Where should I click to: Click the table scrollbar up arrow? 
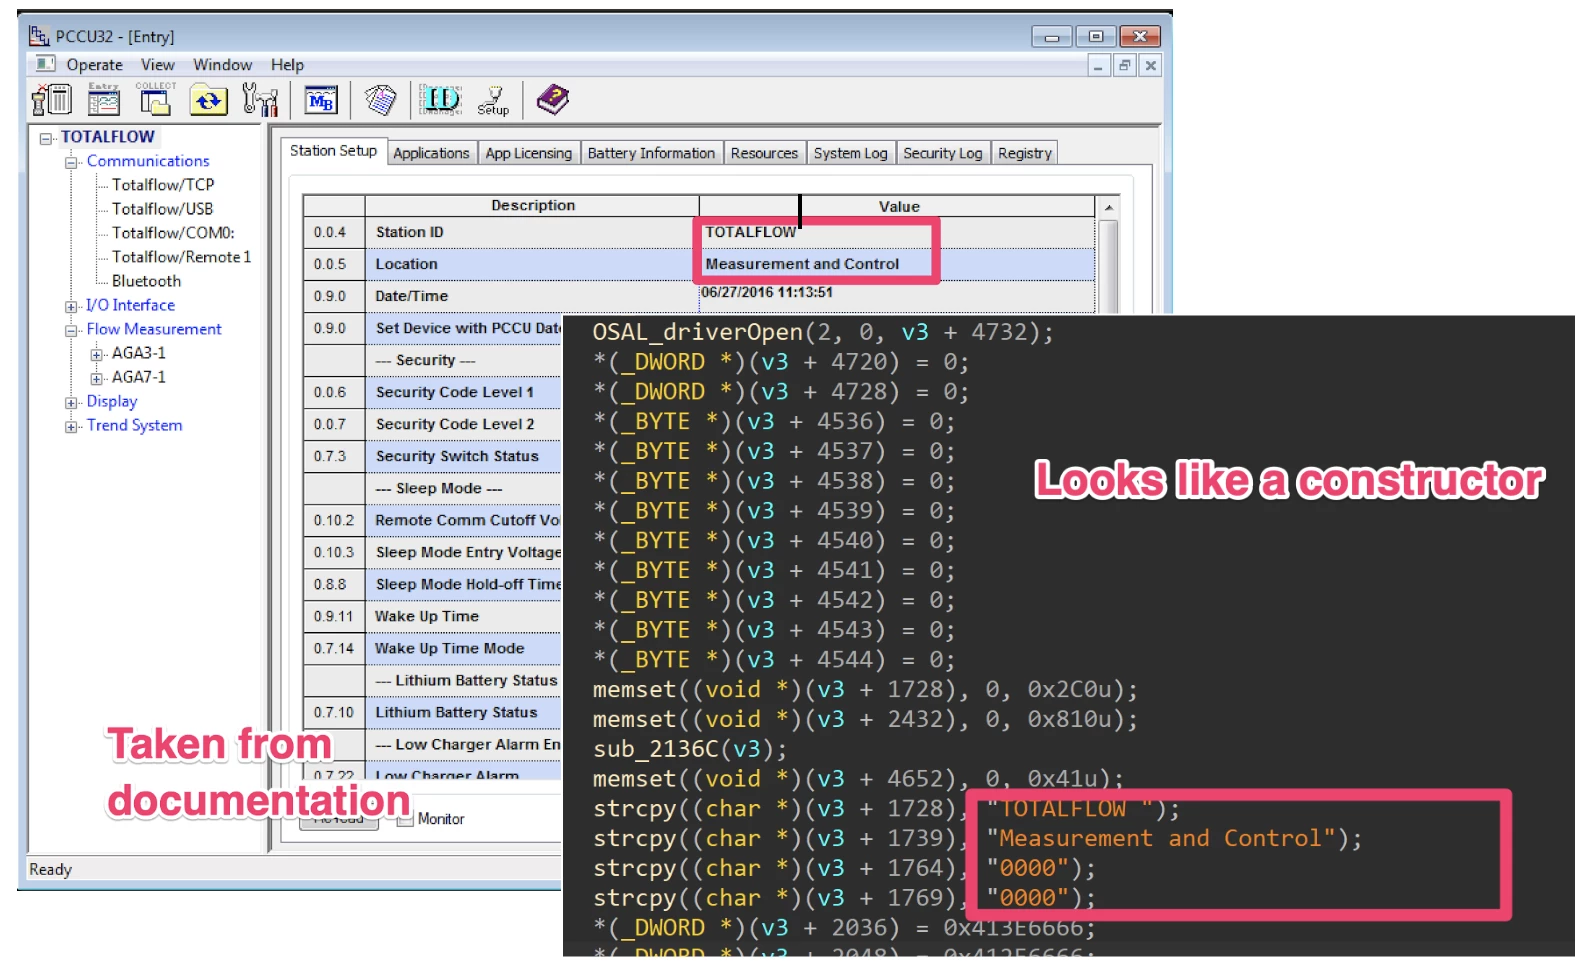[x=1107, y=208]
